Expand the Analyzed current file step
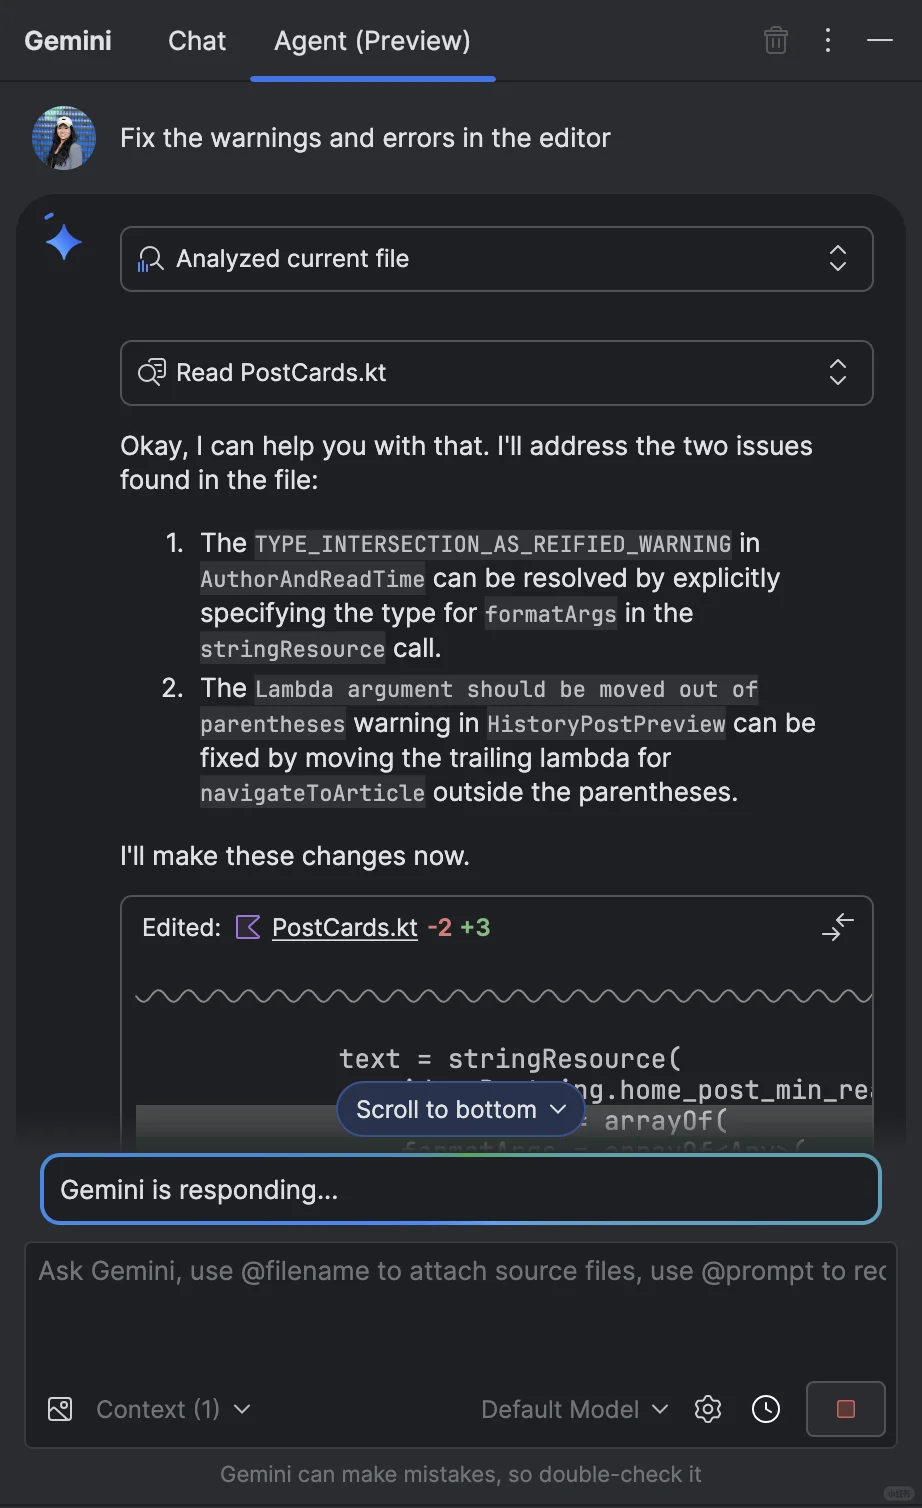 click(496, 259)
